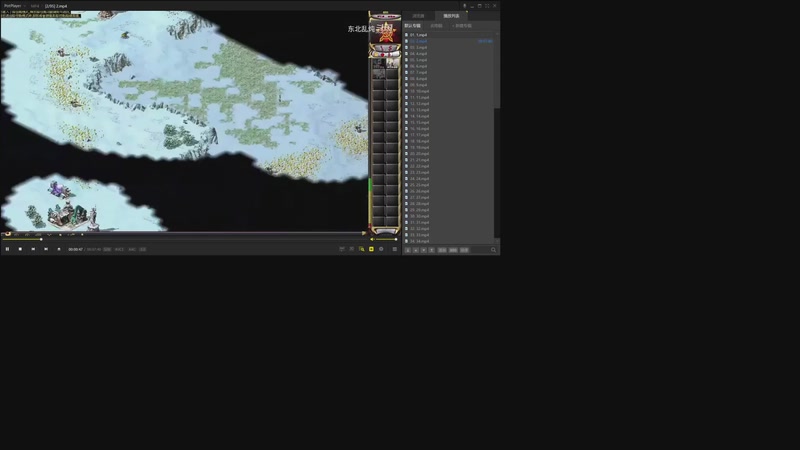Click the second status badge after the time display
800x450 pixels.
(119, 249)
